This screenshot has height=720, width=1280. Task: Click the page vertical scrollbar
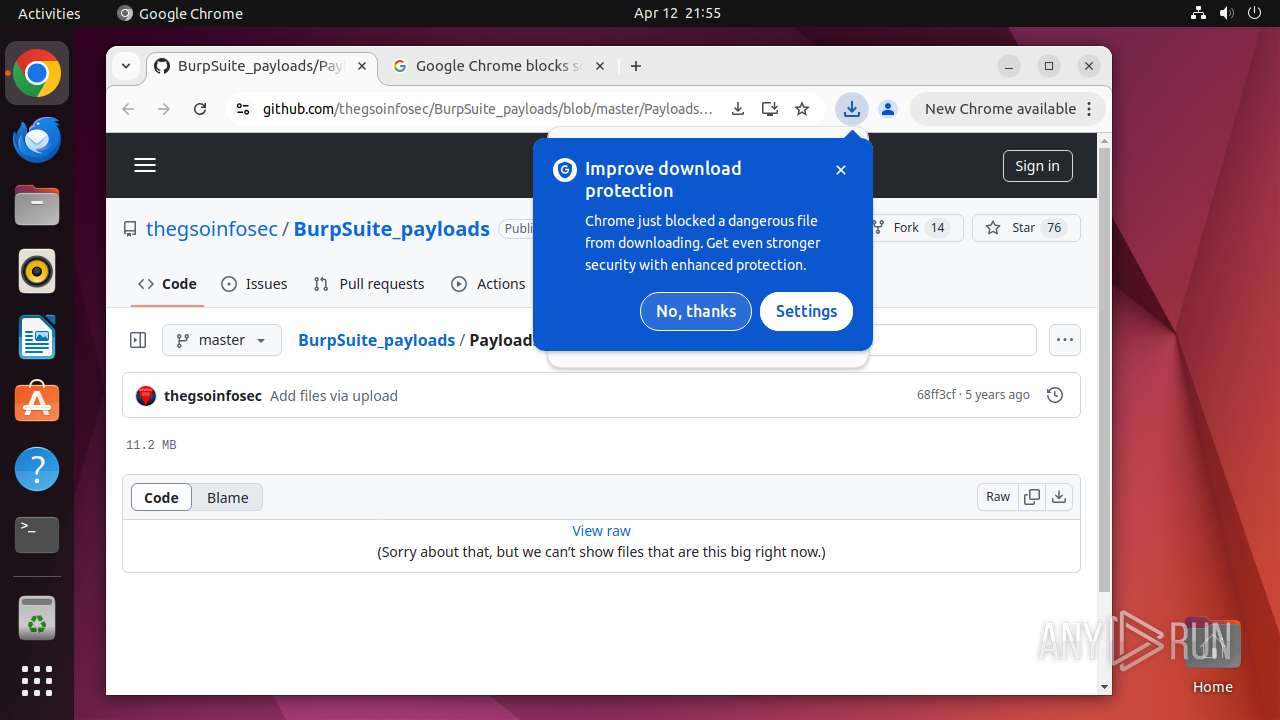1104,370
